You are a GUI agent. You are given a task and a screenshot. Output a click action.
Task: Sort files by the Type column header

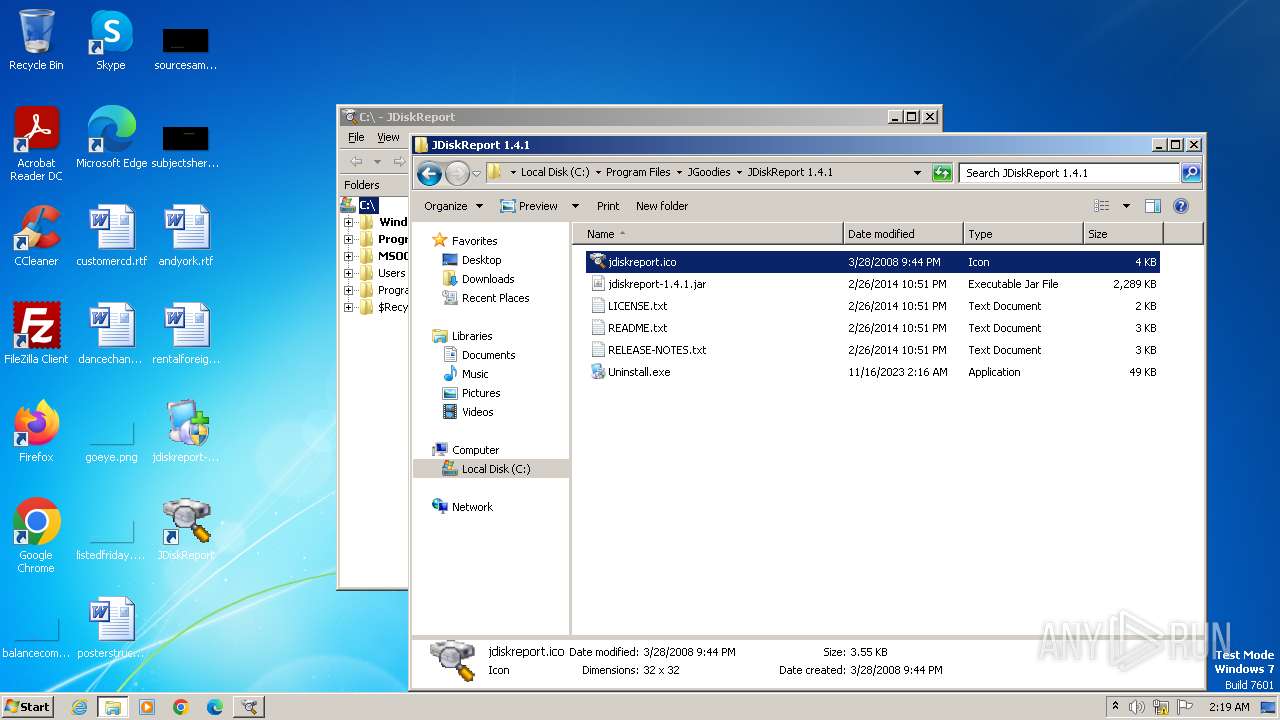point(1024,234)
